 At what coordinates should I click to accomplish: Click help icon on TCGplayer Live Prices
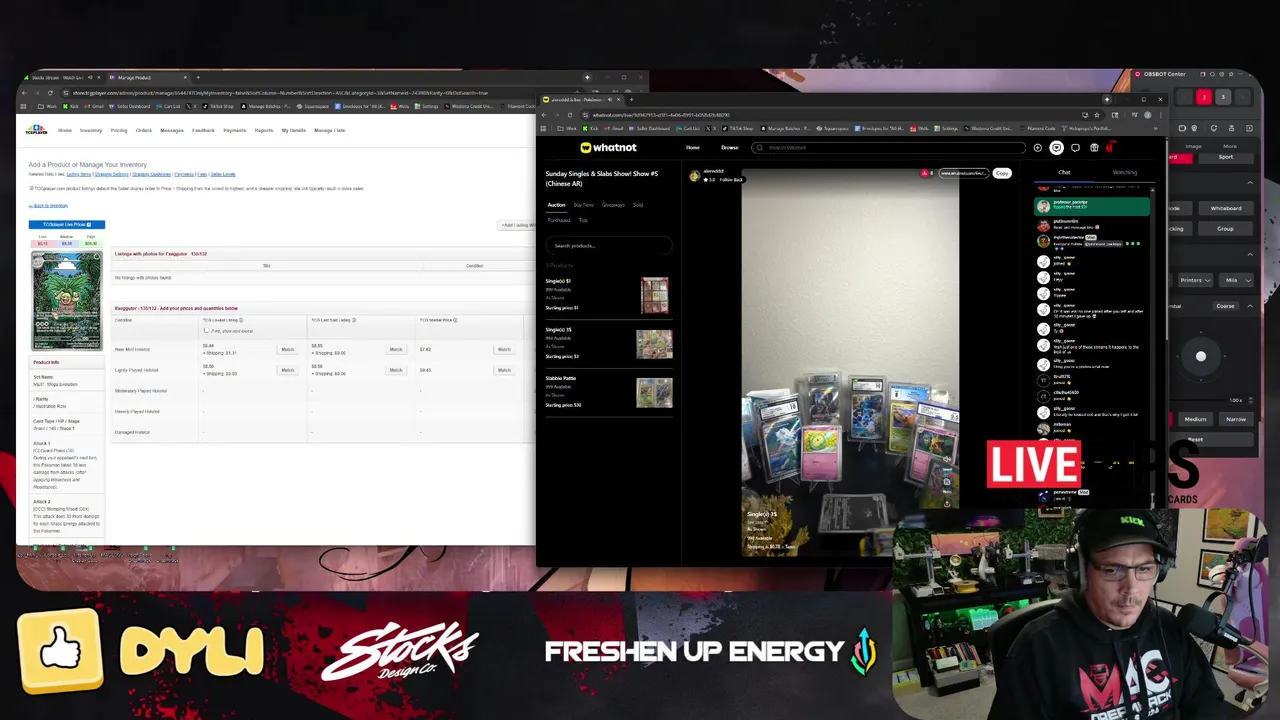pyautogui.click(x=89, y=224)
